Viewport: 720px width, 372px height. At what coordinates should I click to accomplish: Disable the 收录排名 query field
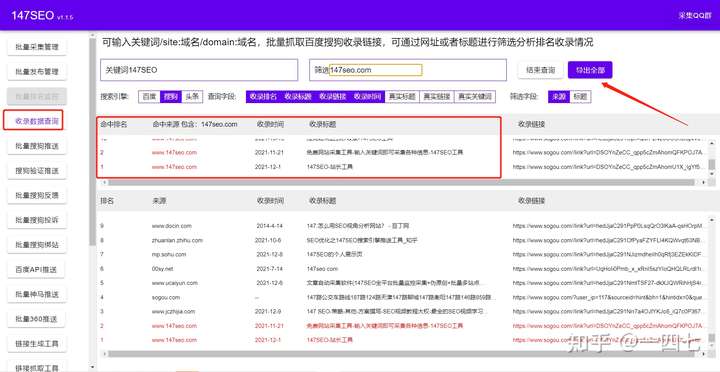point(263,96)
